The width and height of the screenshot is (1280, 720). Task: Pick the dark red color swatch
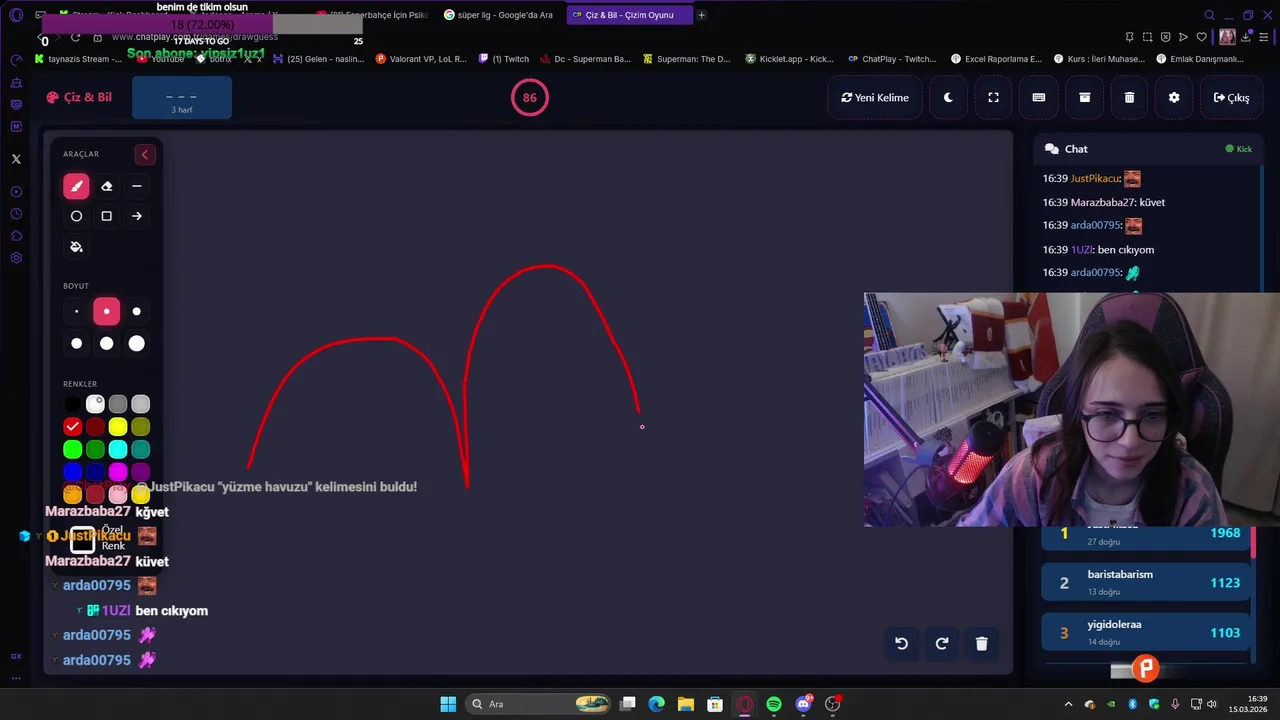pyautogui.click(x=95, y=427)
